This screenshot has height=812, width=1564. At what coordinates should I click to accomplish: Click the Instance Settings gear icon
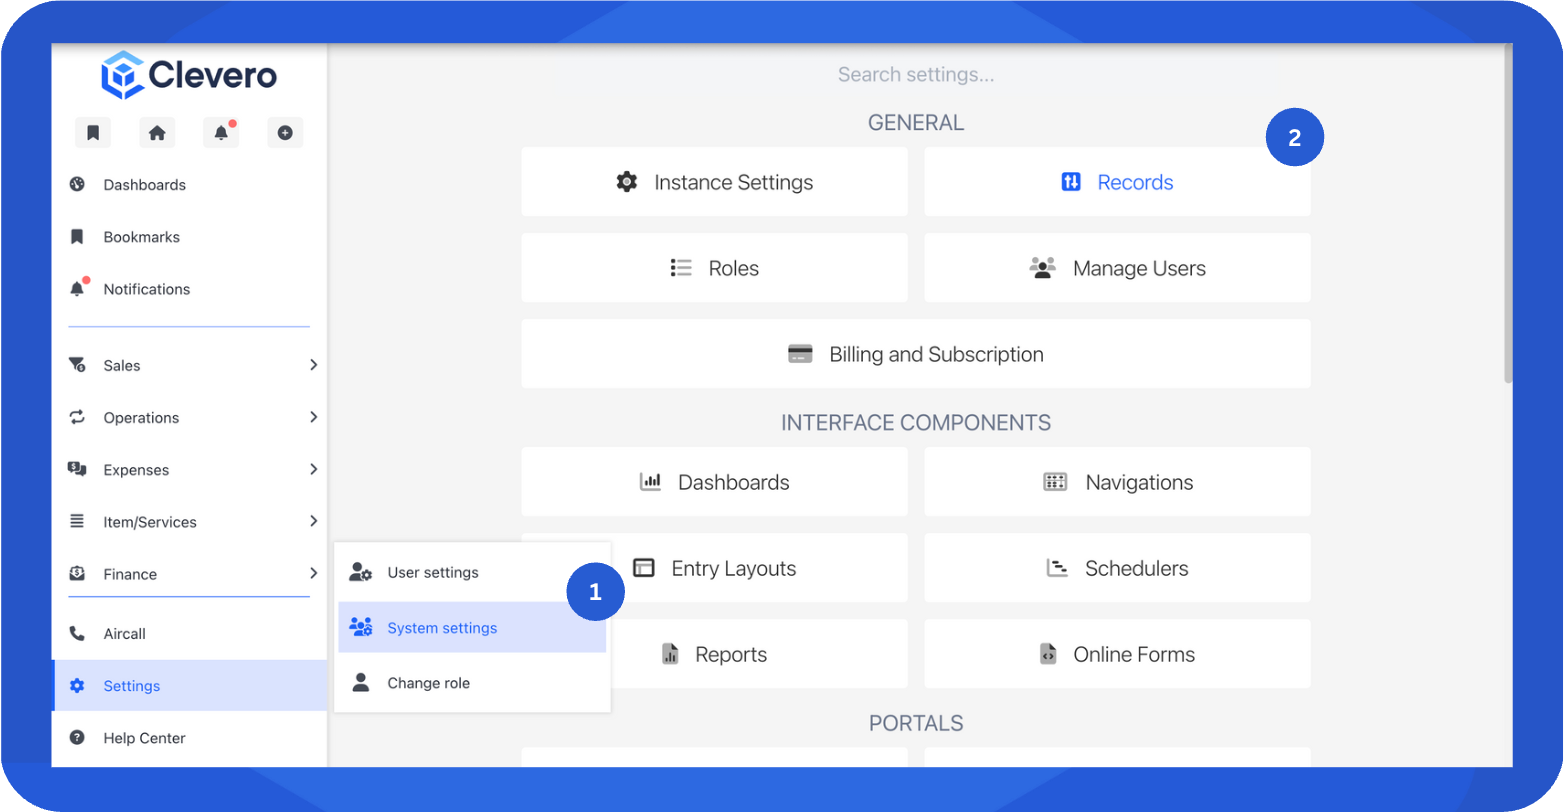pyautogui.click(x=627, y=182)
